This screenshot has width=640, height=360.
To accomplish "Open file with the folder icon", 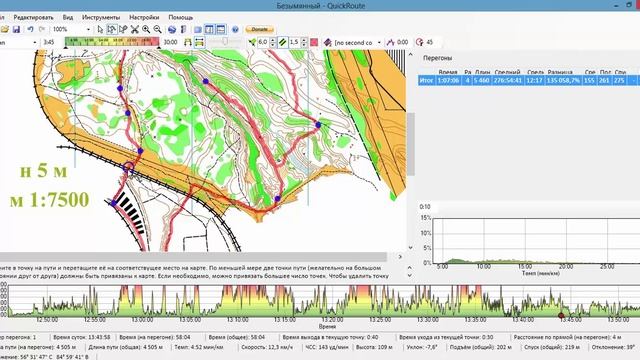I will 4,29.
